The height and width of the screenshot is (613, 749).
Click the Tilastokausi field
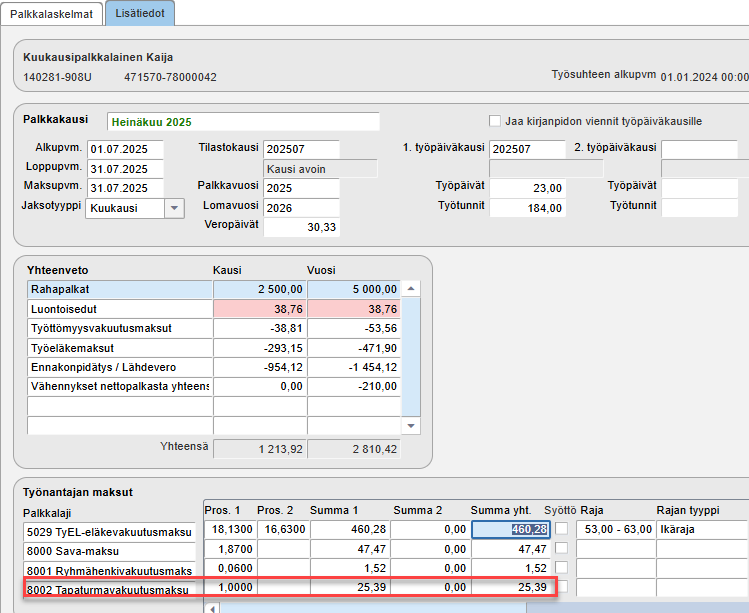click(301, 149)
